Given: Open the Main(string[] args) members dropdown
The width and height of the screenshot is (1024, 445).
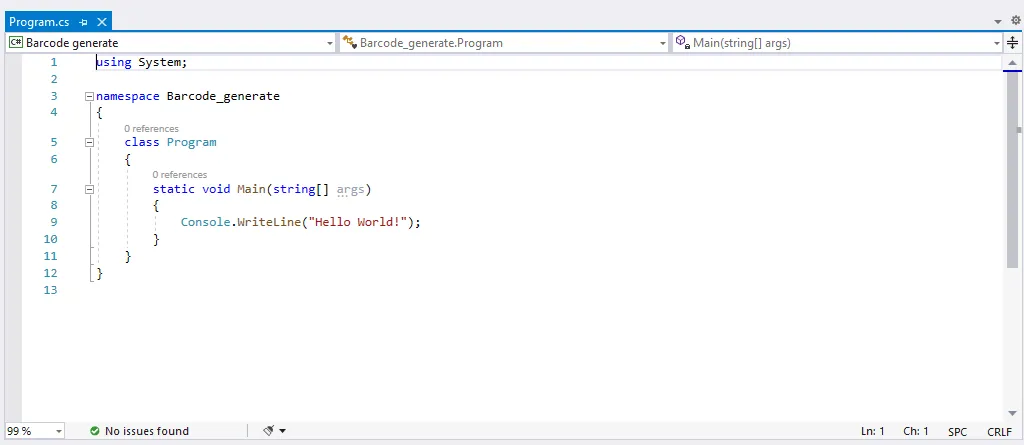Looking at the screenshot, I should point(996,43).
